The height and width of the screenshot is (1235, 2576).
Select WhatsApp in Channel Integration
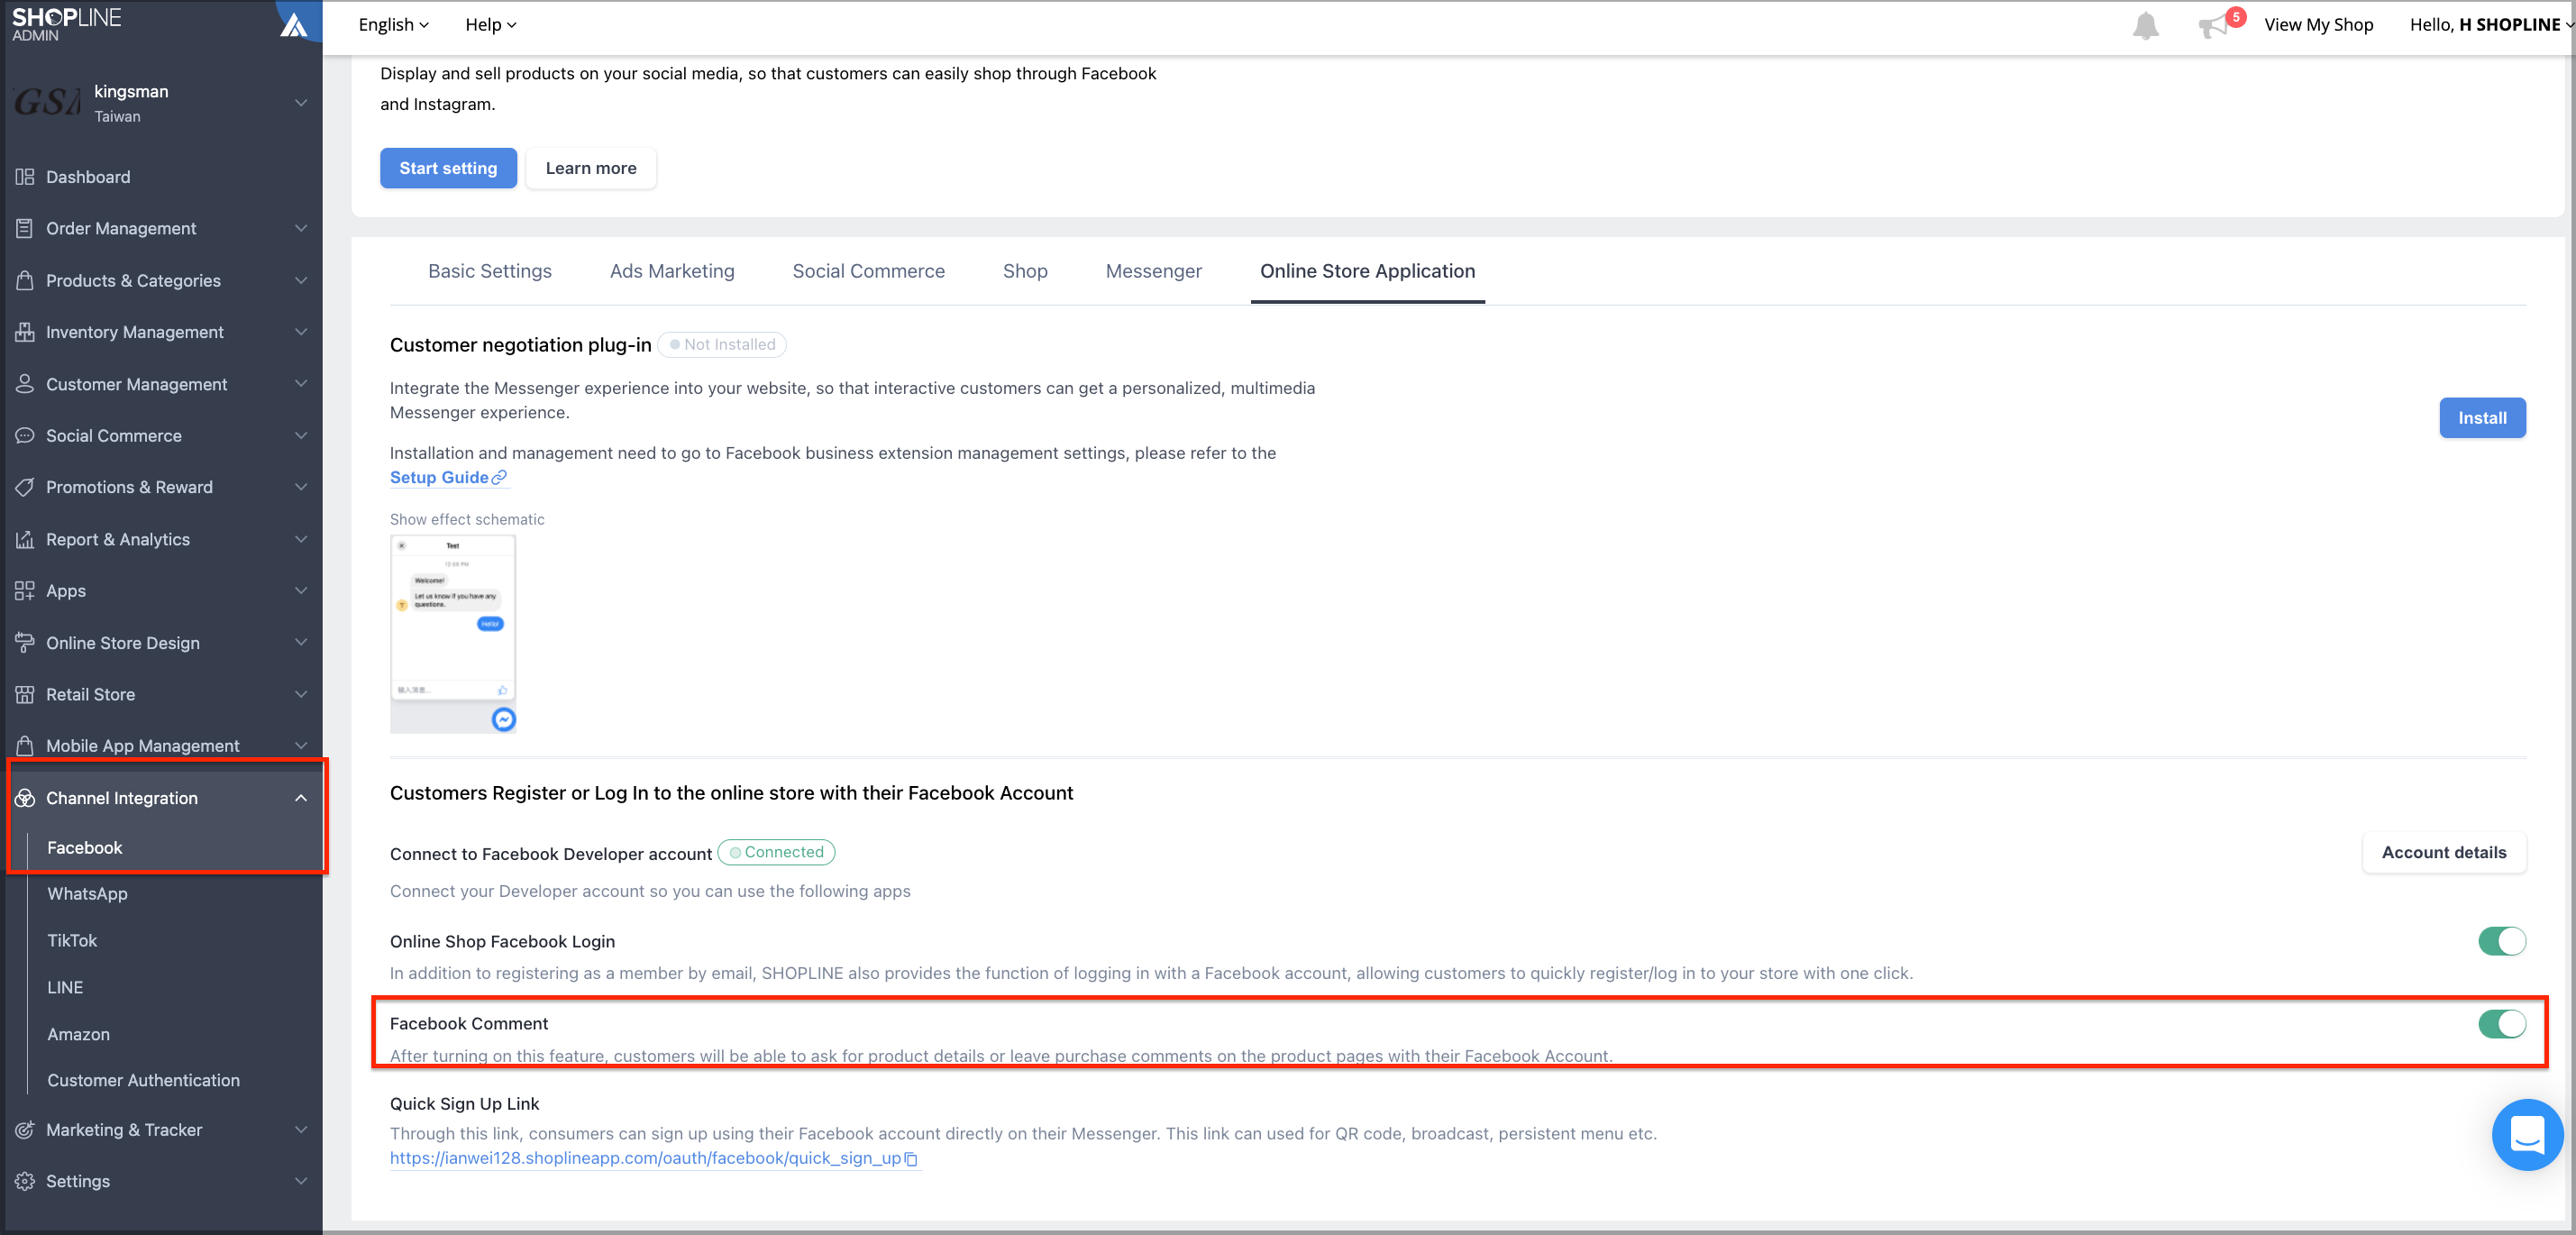click(x=87, y=893)
